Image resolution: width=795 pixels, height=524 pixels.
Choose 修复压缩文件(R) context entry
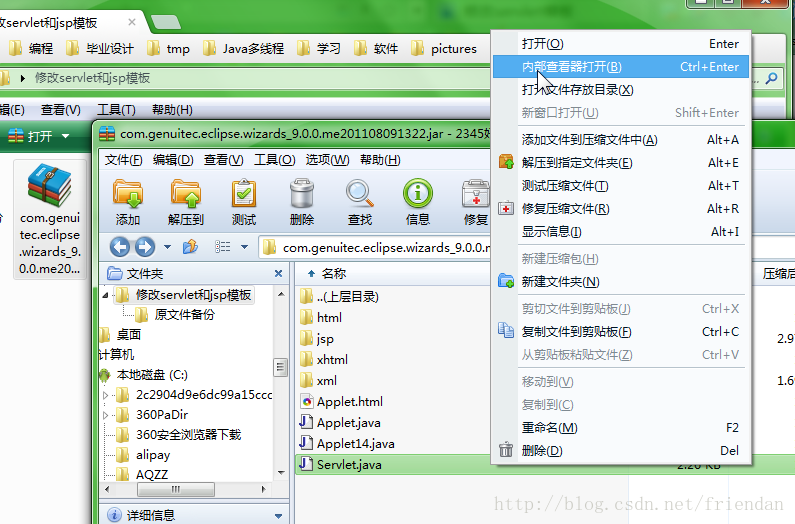pyautogui.click(x=621, y=208)
